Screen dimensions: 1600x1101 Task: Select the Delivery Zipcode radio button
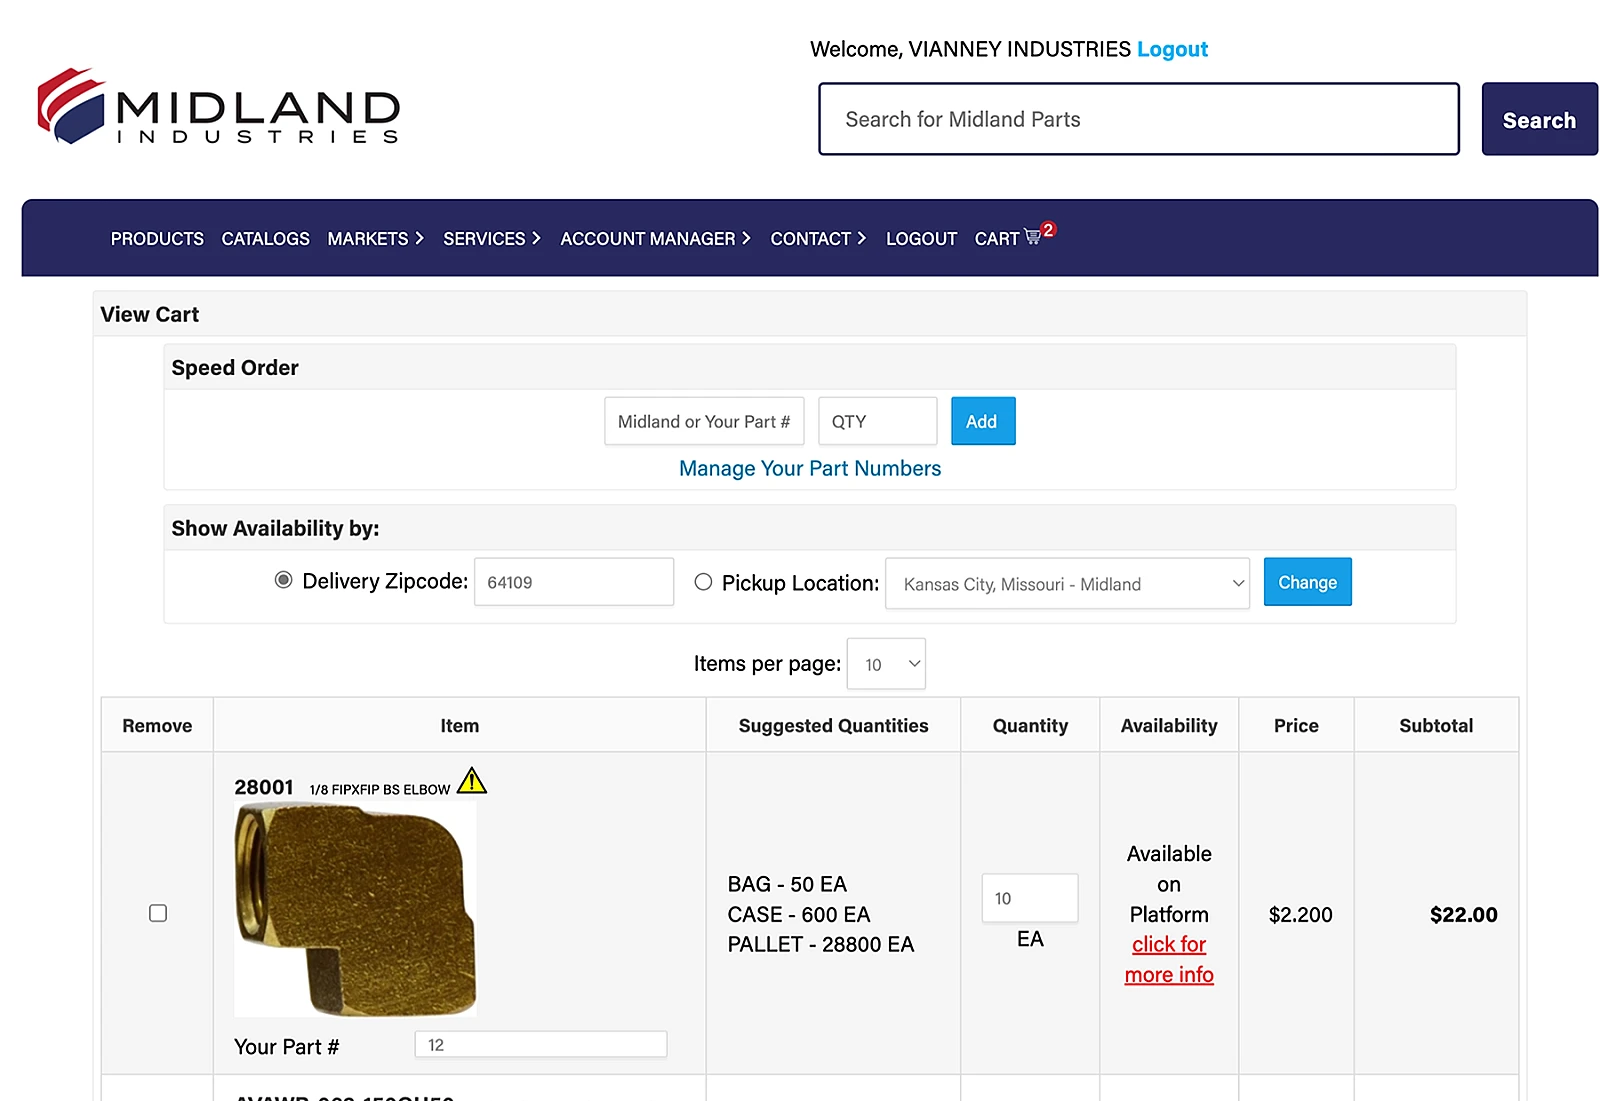283,580
